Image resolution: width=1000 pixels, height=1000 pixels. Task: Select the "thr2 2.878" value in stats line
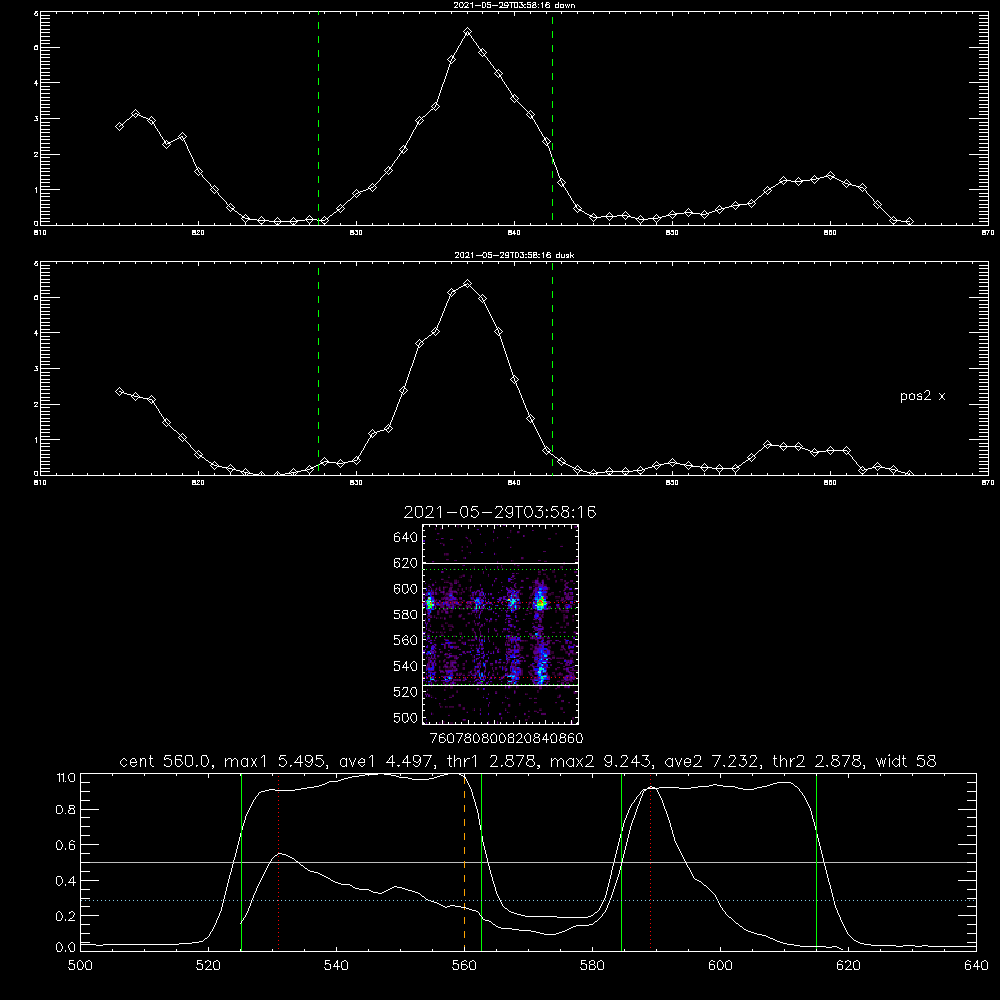pyautogui.click(x=818, y=761)
